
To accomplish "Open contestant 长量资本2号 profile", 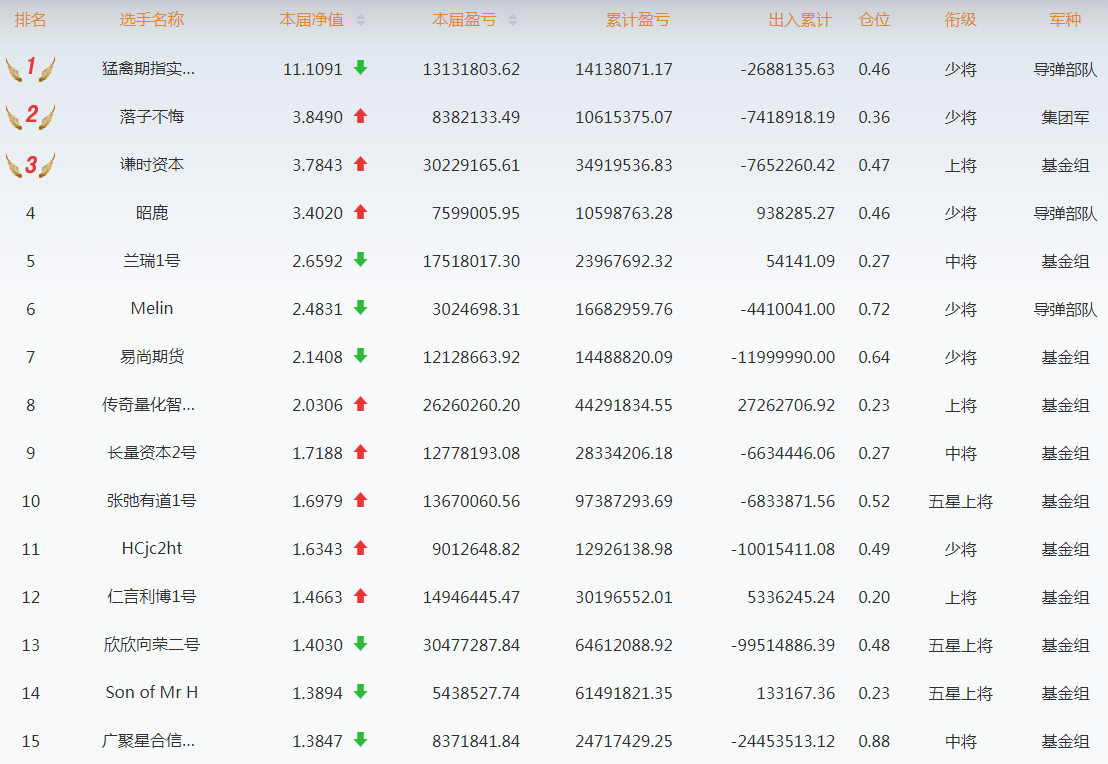I will point(151,453).
